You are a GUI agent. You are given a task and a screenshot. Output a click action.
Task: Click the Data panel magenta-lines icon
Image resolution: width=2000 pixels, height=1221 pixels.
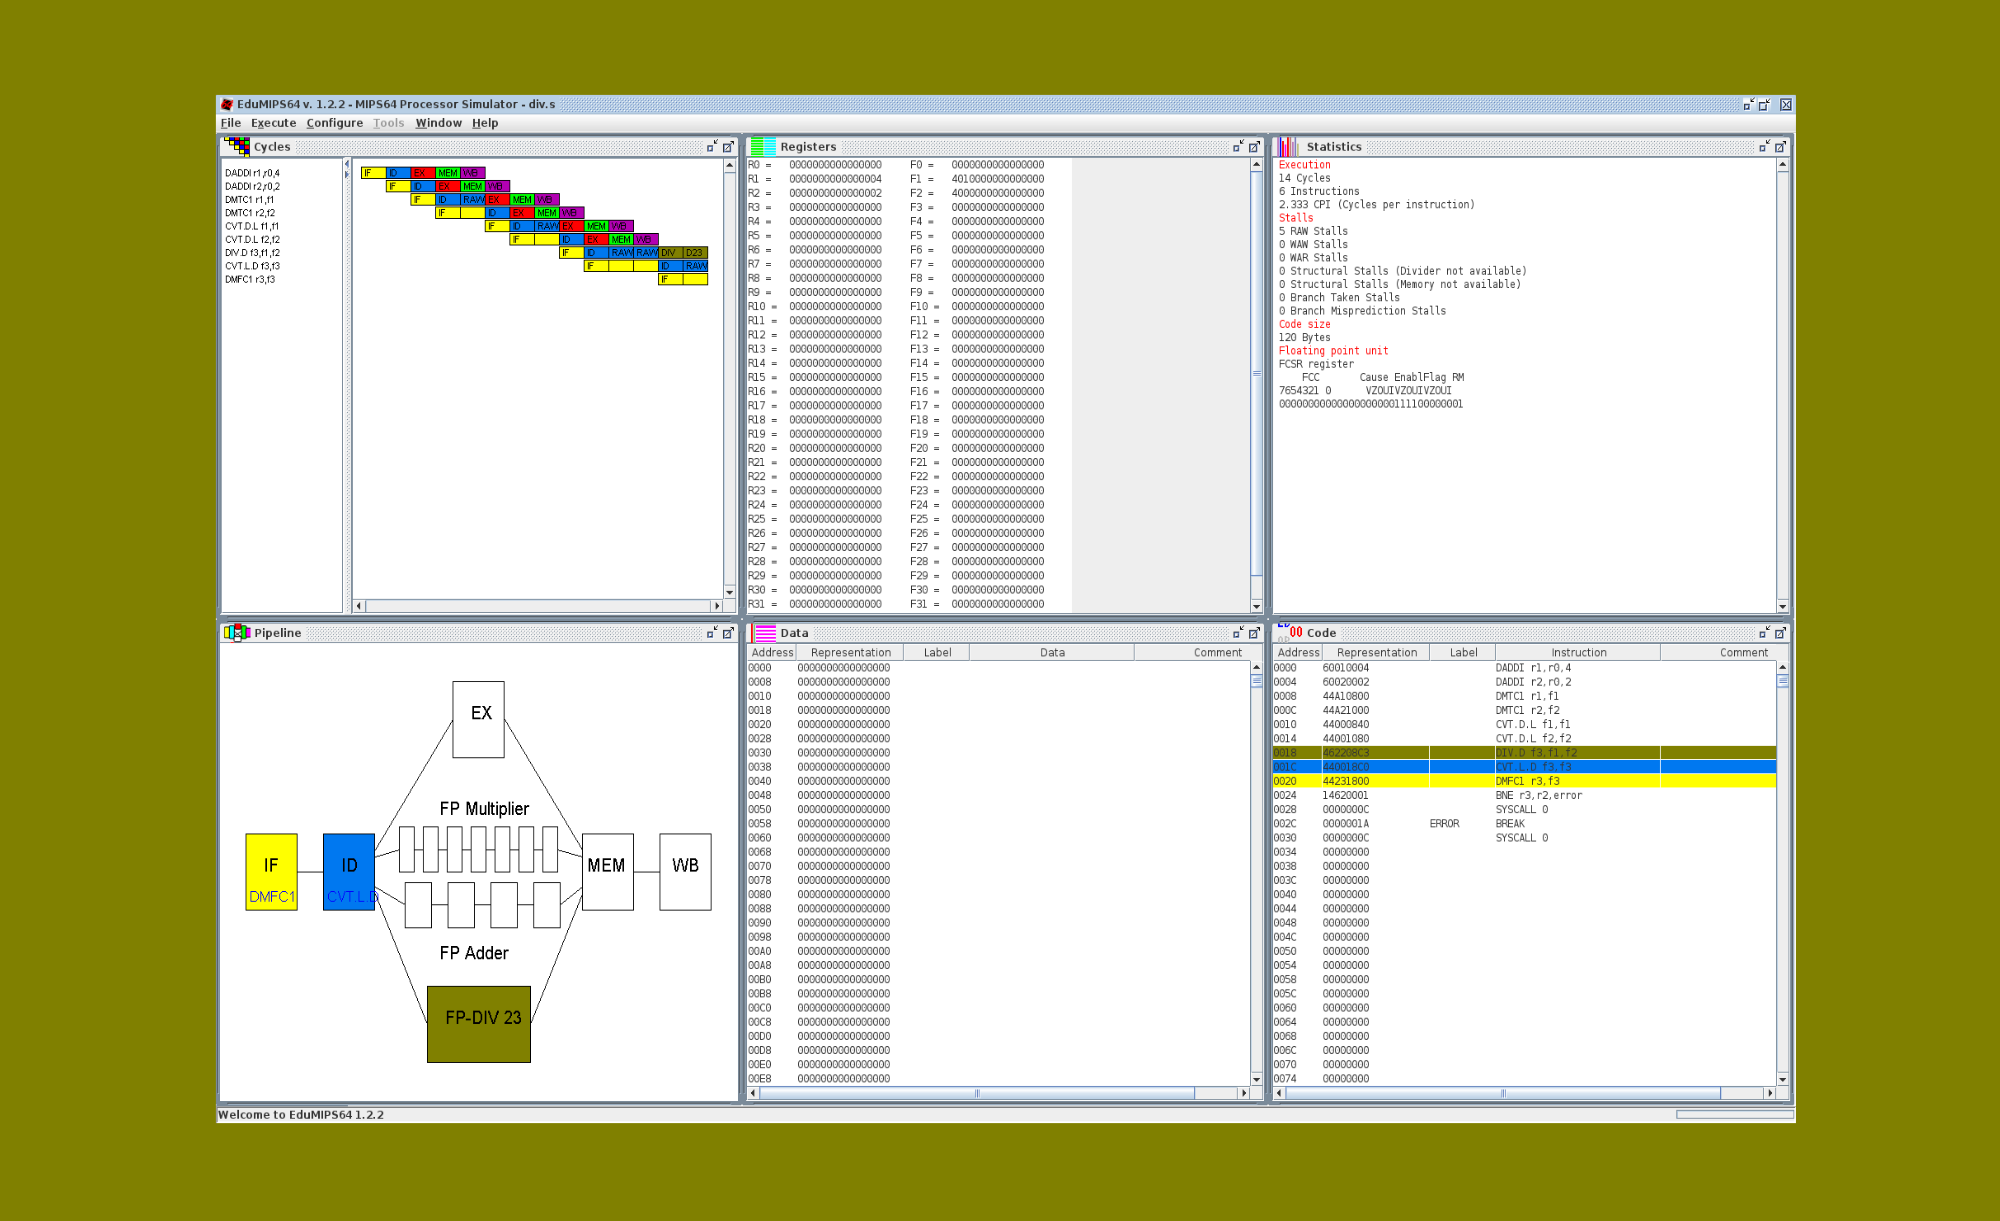point(765,632)
